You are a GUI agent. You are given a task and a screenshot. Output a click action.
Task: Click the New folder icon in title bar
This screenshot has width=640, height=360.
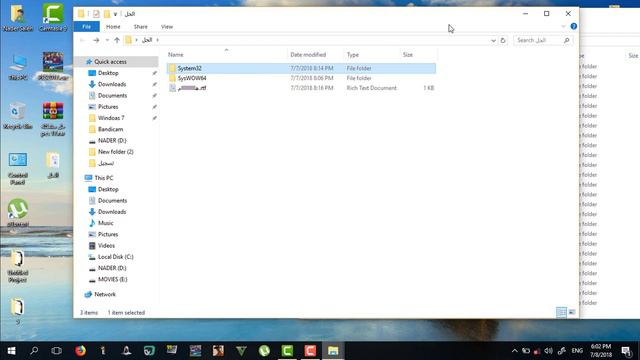click(x=107, y=14)
